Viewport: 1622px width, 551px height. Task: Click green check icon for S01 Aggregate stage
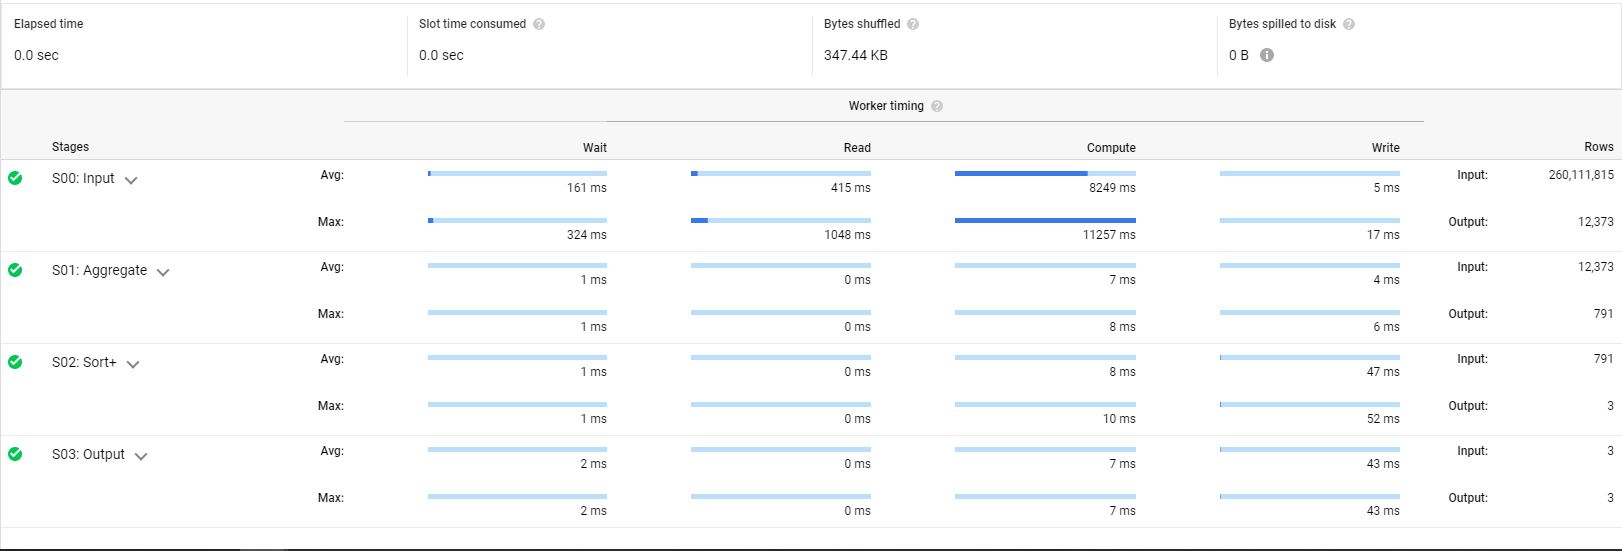15,270
